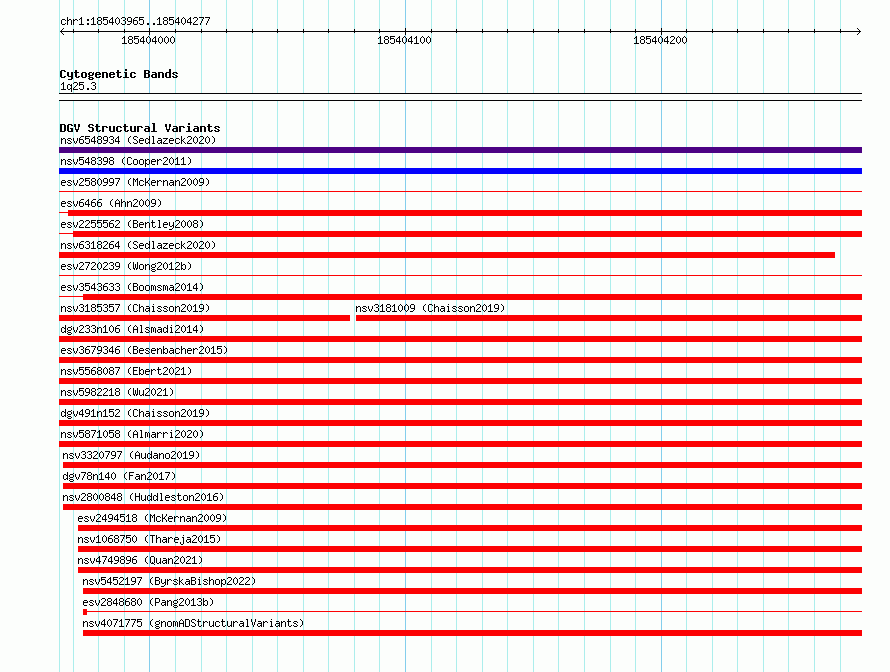Screen dimensions: 890x672
Task: Open the esv2580997 (McKernan2009) label
Action: click(135, 182)
